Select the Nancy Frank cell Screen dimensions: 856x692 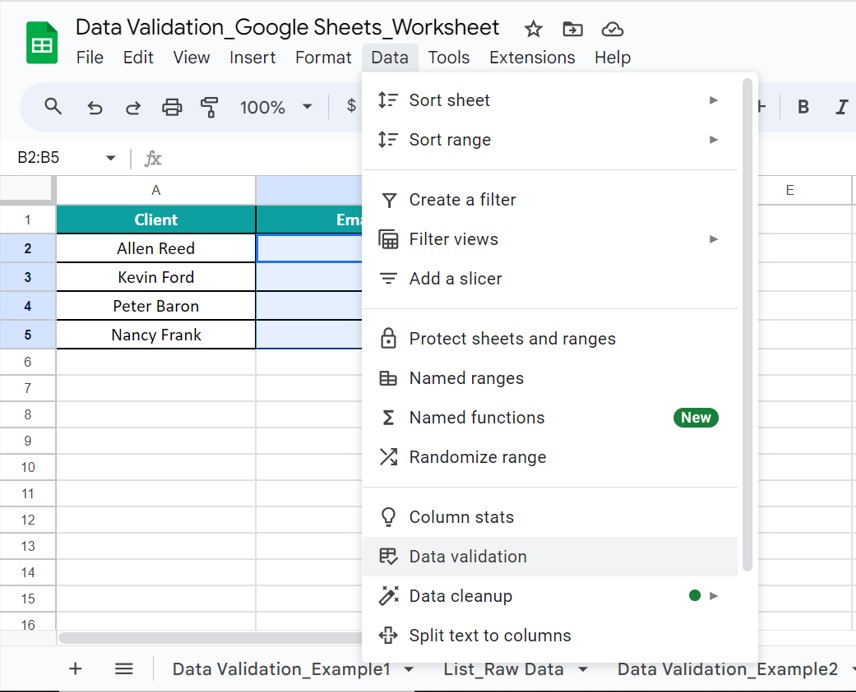pyautogui.click(x=156, y=335)
